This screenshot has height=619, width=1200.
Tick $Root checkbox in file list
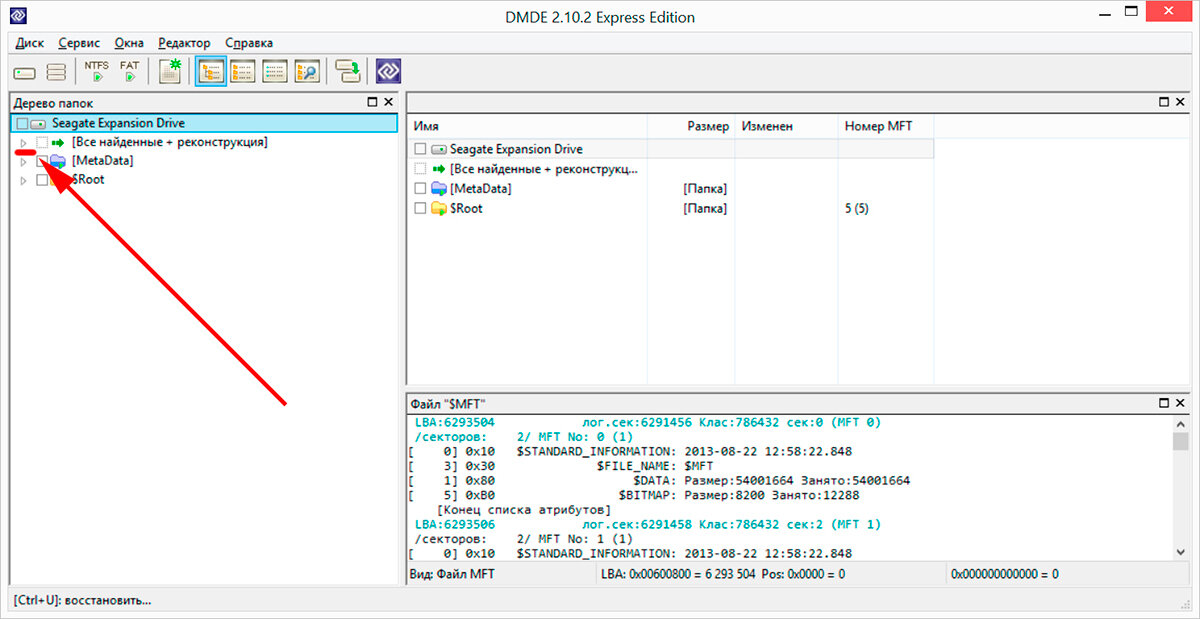click(x=421, y=209)
